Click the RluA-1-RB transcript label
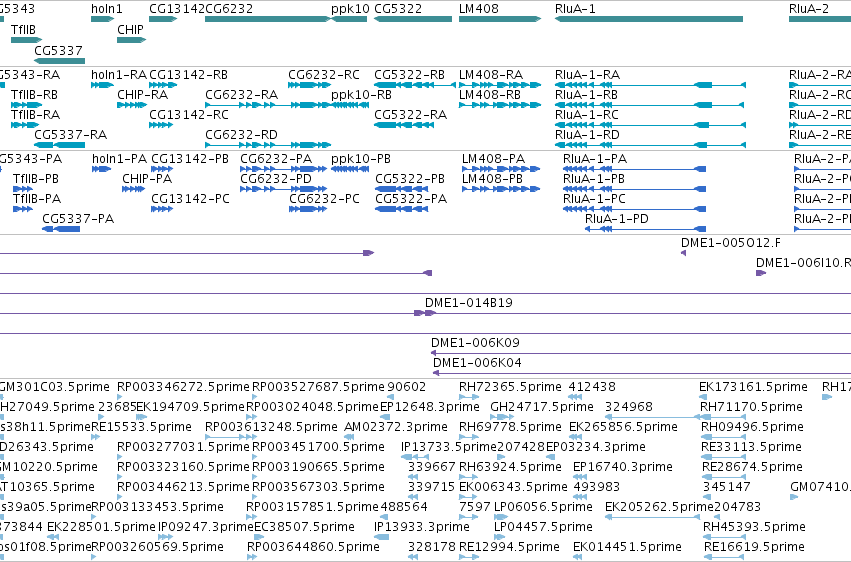Screen dimensions: 851x562 [x=586, y=95]
